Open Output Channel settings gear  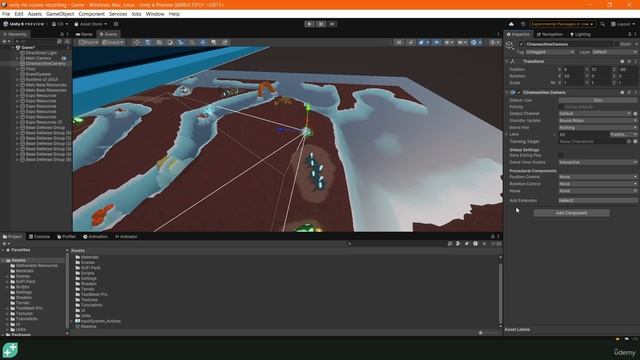pyautogui.click(x=636, y=113)
